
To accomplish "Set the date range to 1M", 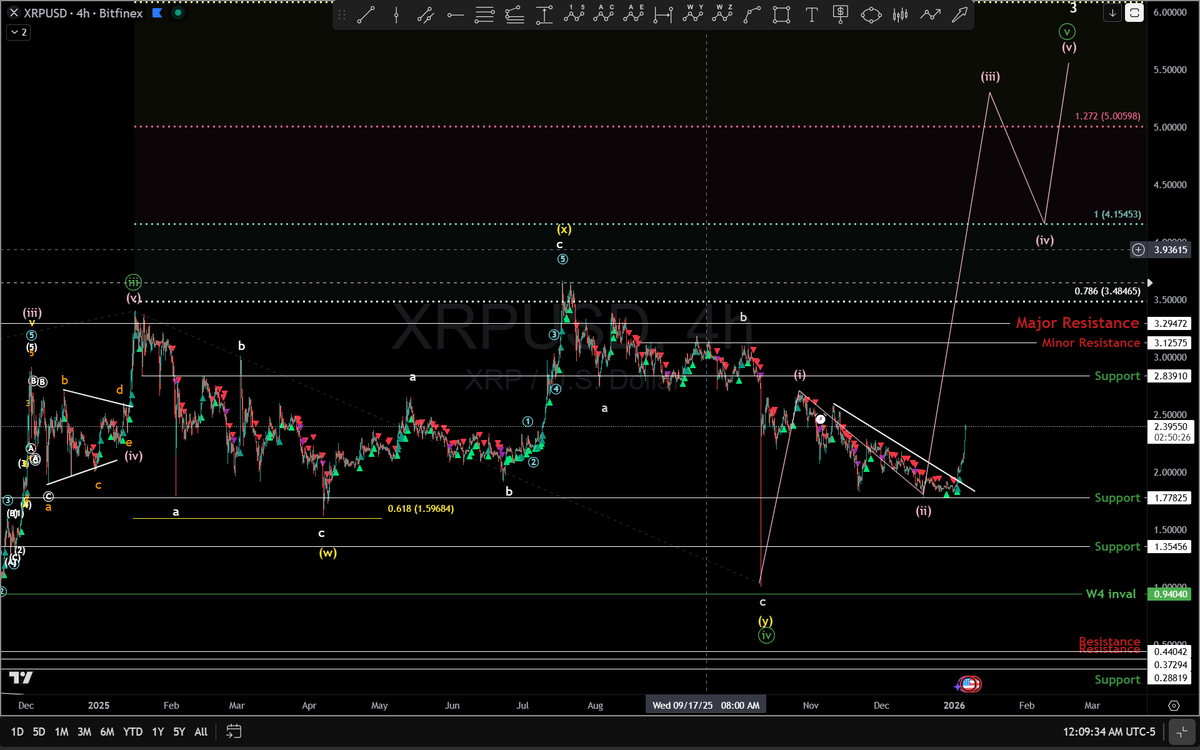I will tap(61, 731).
